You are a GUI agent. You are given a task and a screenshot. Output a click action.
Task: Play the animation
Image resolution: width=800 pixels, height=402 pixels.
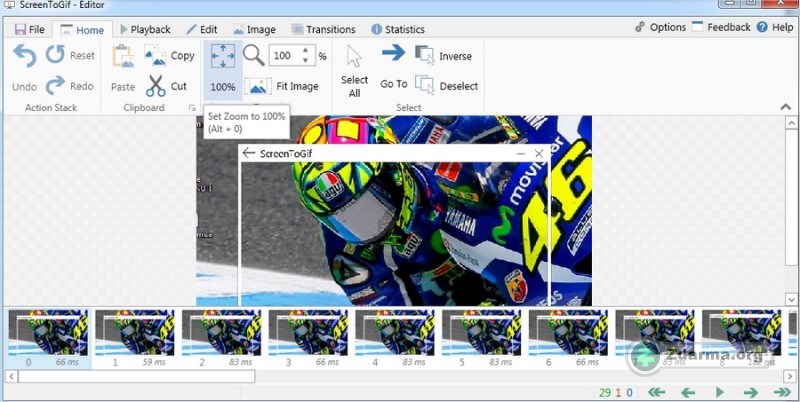(x=720, y=392)
